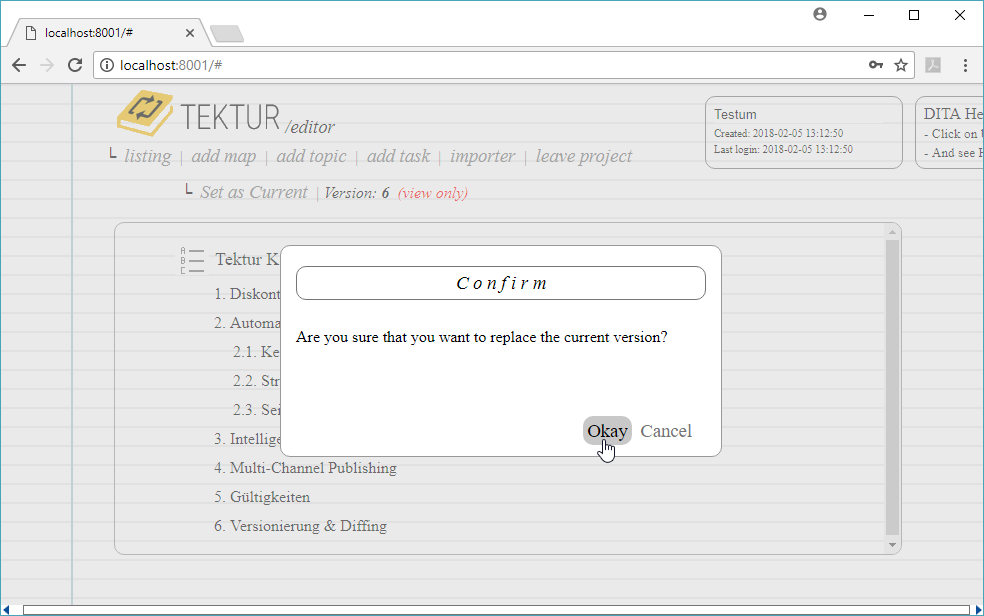The image size is (984, 616).
Task: Click the localhost:8001 address bar
Action: [480, 65]
